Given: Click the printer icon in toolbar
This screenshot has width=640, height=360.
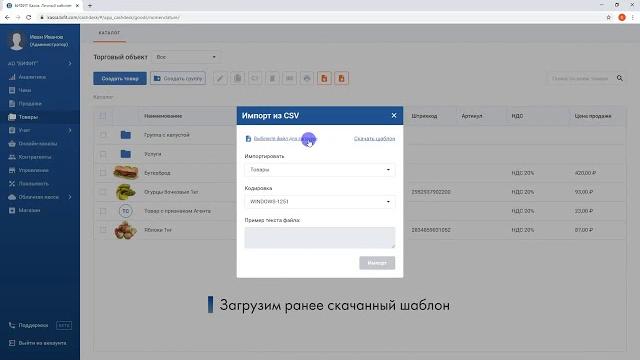Looking at the screenshot, I should (x=307, y=78).
